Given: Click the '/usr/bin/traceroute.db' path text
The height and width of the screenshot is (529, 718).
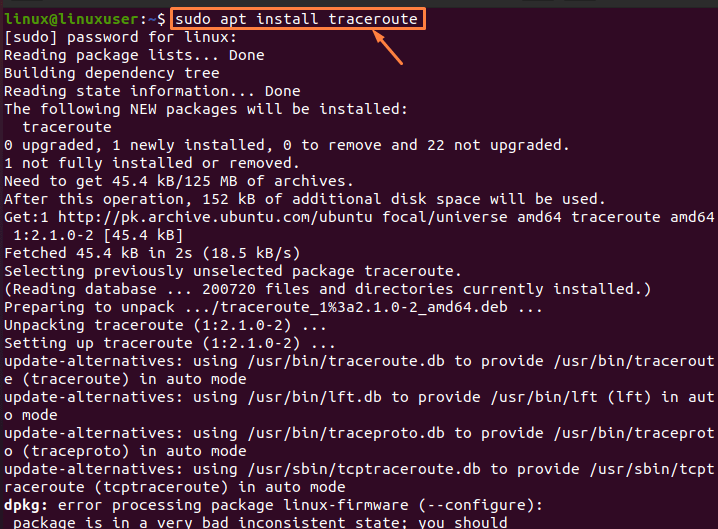Looking at the screenshot, I should click(x=346, y=361).
